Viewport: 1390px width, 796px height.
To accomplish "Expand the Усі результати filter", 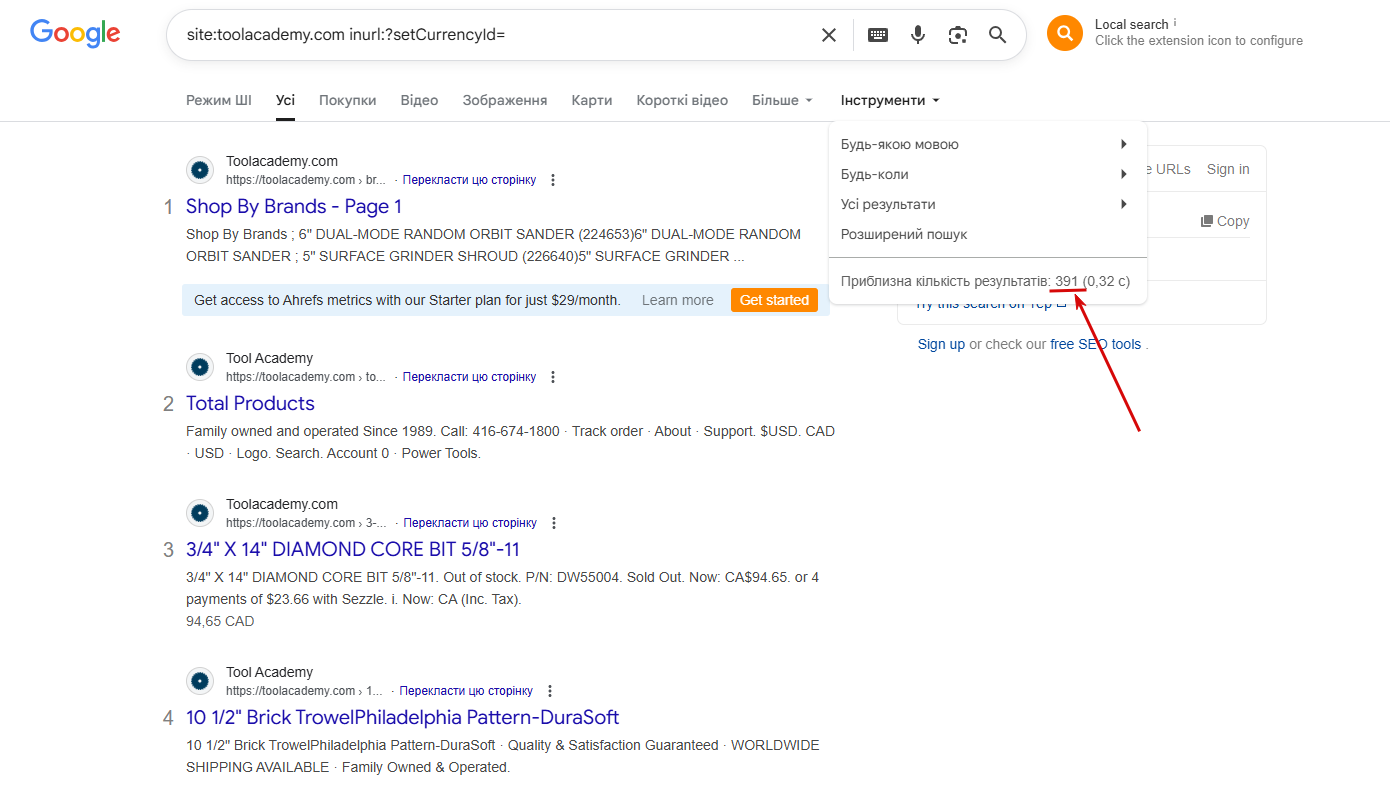I will click(987, 204).
